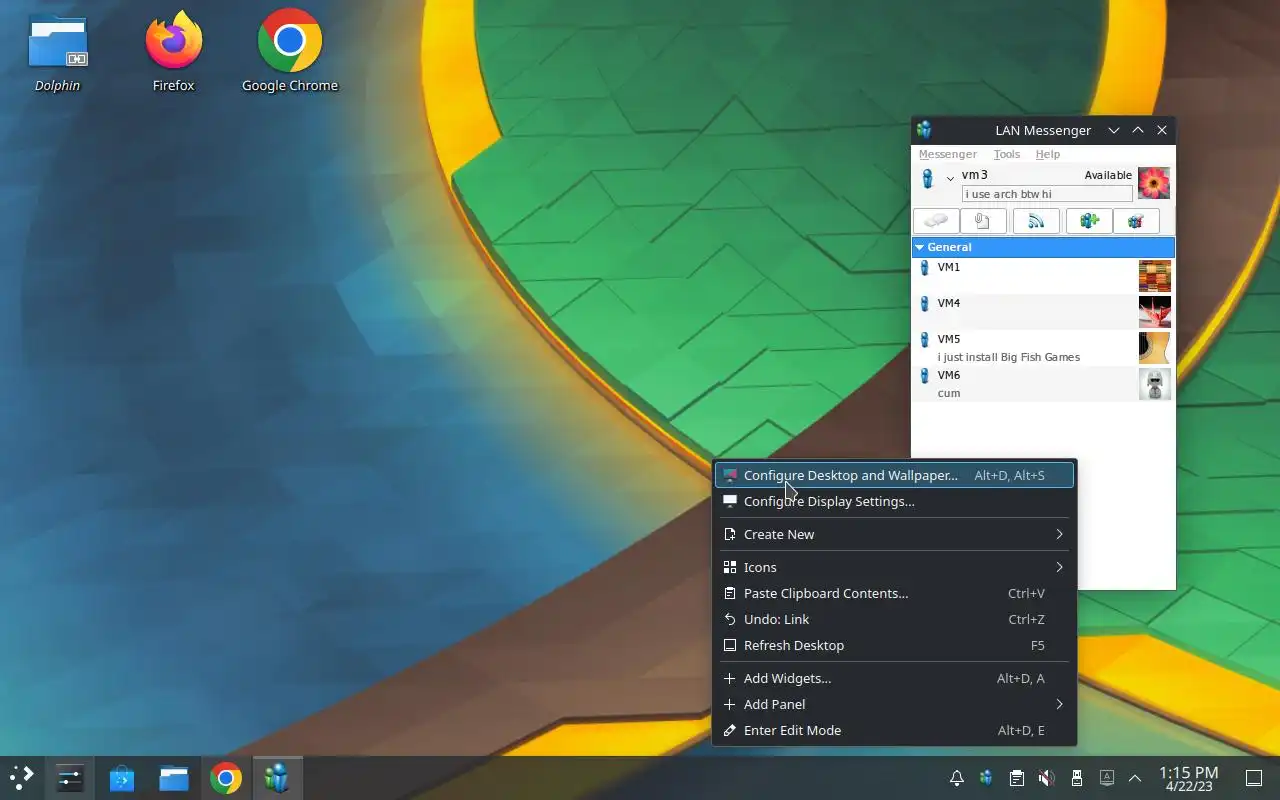The height and width of the screenshot is (800, 1280).
Task: Open the conversation button in LAN Messenger toolbar
Action: click(936, 221)
